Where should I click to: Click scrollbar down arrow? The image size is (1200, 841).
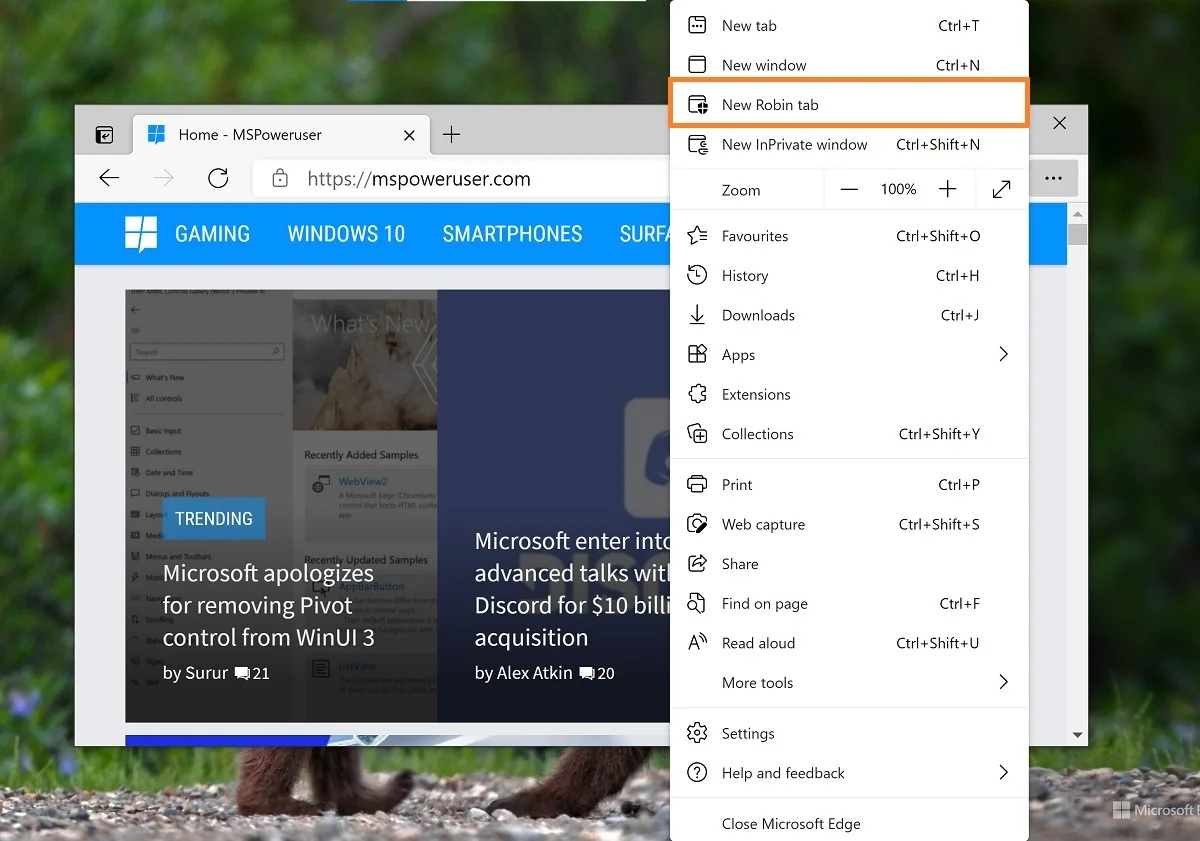coord(1077,735)
